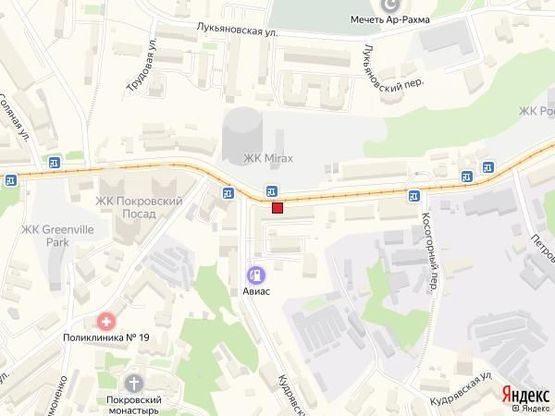Screen dimensions: 555x416
Task: Open the Яндекс logo
Action: [x=526, y=395]
